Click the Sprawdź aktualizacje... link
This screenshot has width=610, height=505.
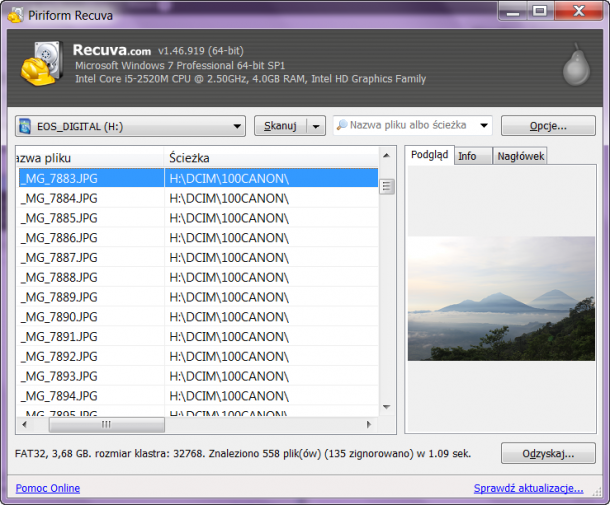pyautogui.click(x=528, y=488)
